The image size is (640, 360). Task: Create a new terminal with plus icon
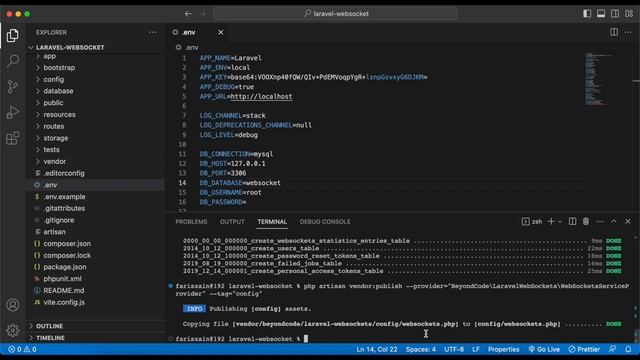tap(551, 221)
